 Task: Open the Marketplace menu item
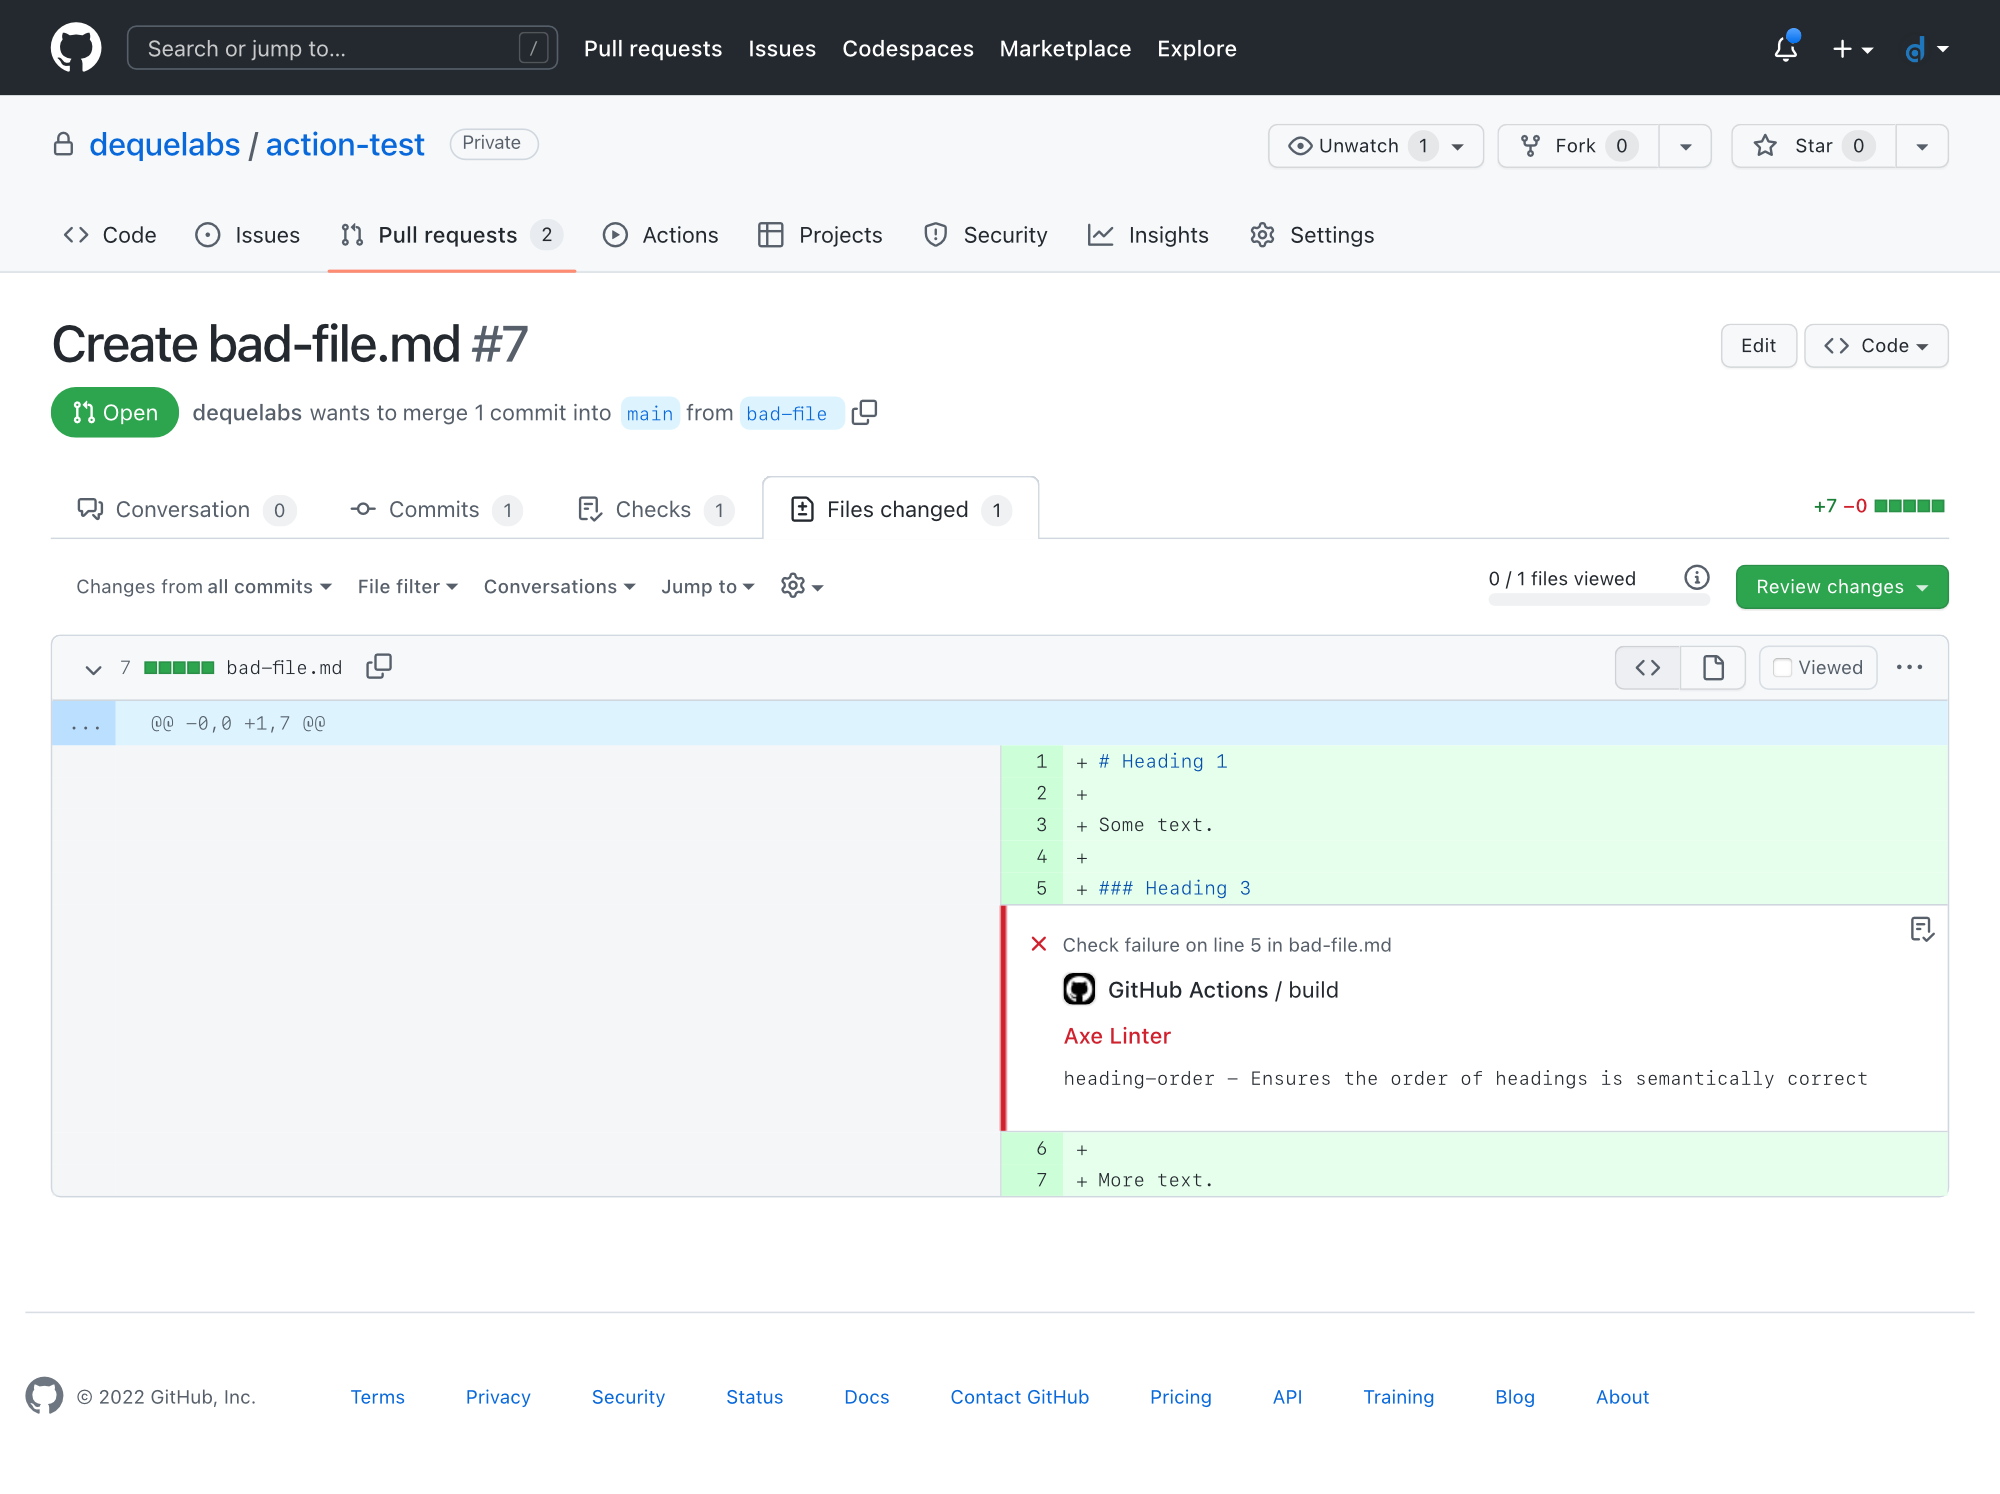pos(1065,48)
